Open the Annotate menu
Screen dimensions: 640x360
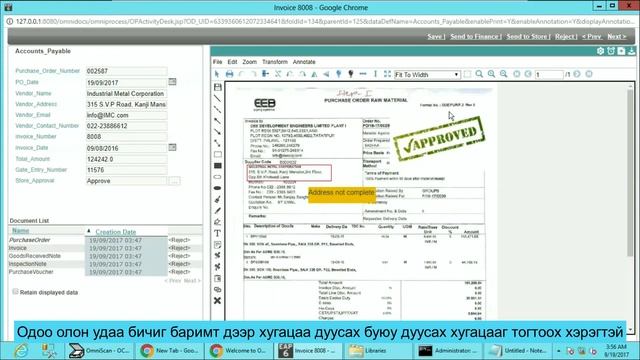coord(304,62)
